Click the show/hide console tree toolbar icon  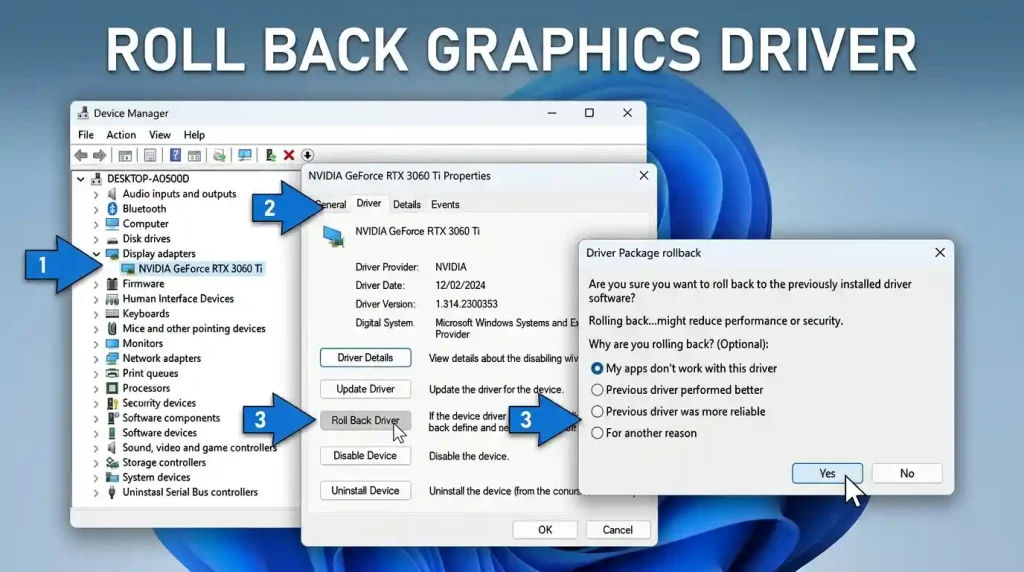coord(125,155)
